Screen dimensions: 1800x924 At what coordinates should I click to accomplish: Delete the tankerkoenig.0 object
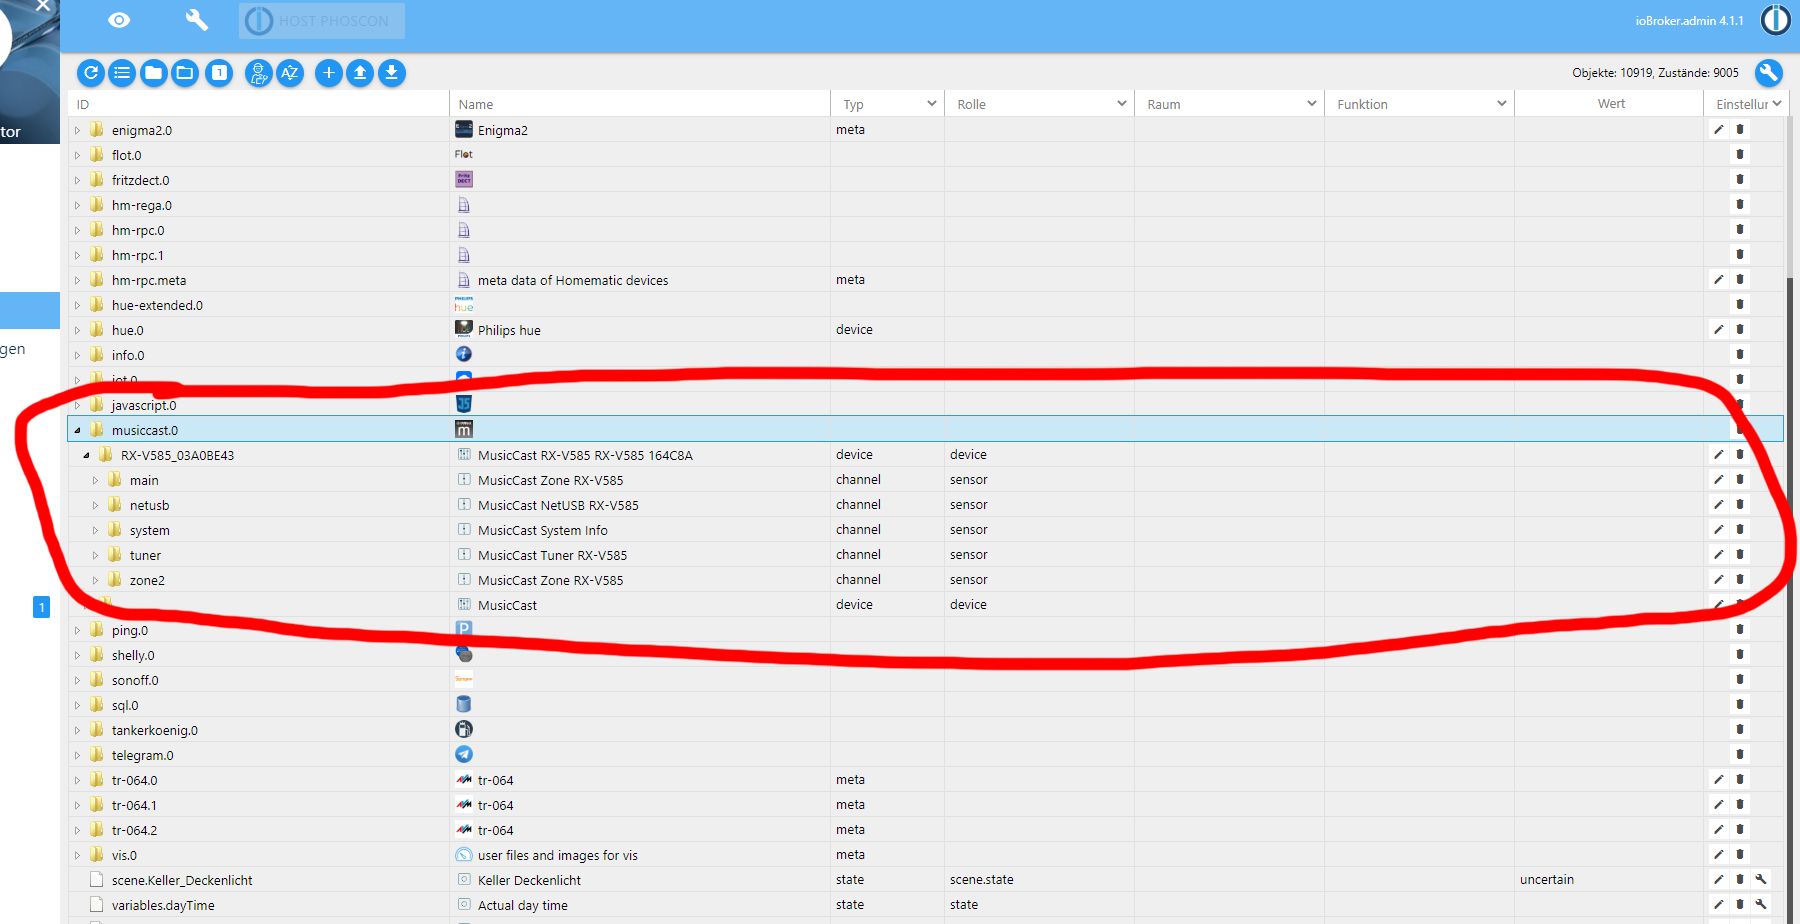[x=1740, y=729]
